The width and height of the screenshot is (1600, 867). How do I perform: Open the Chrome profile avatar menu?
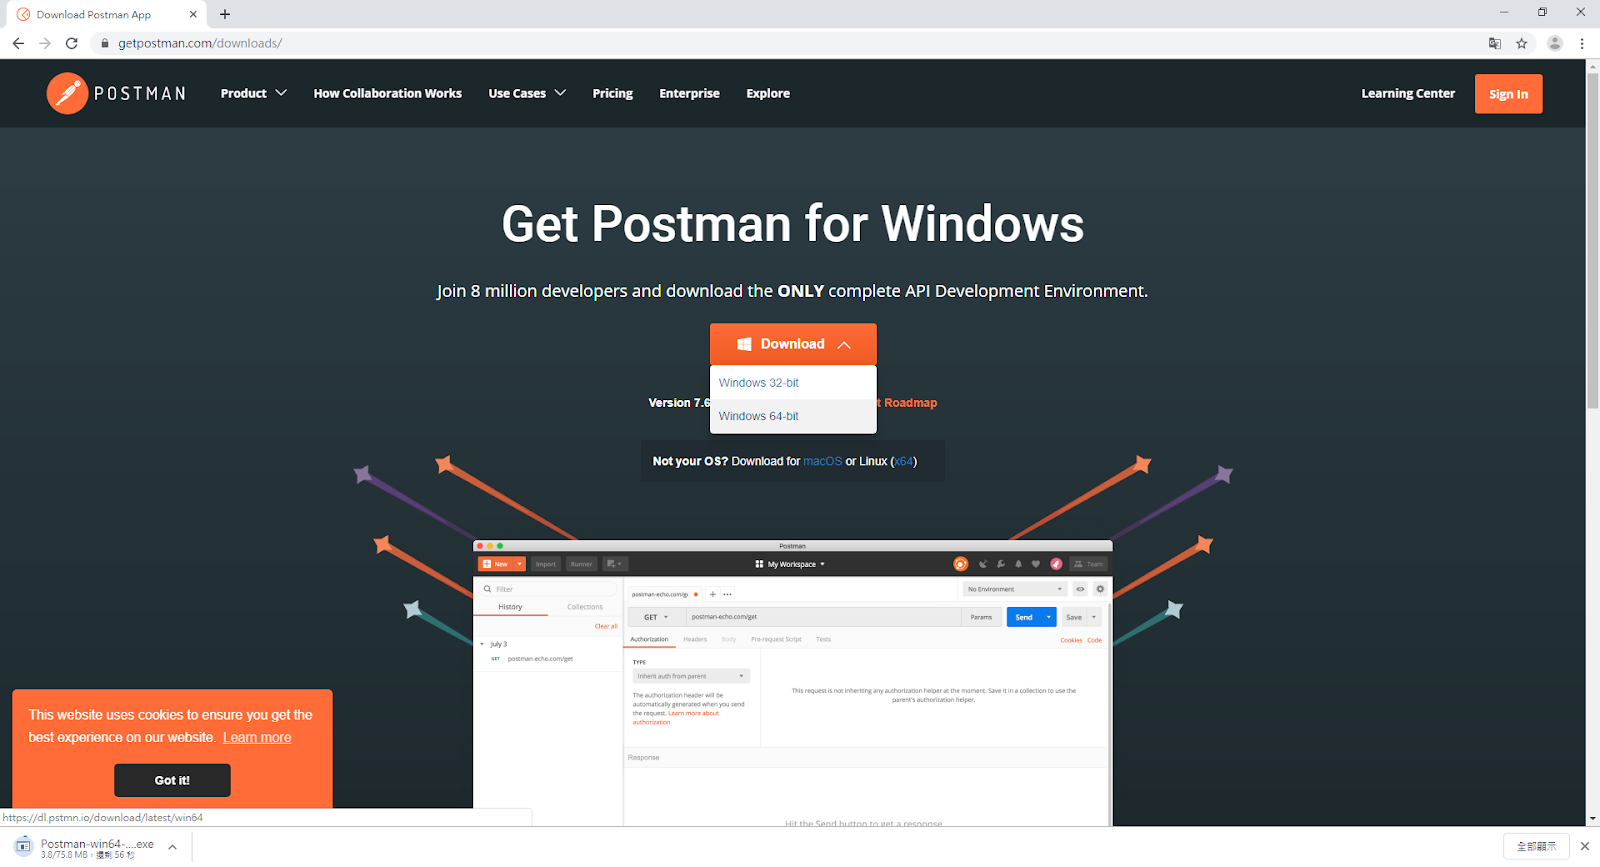(1555, 43)
